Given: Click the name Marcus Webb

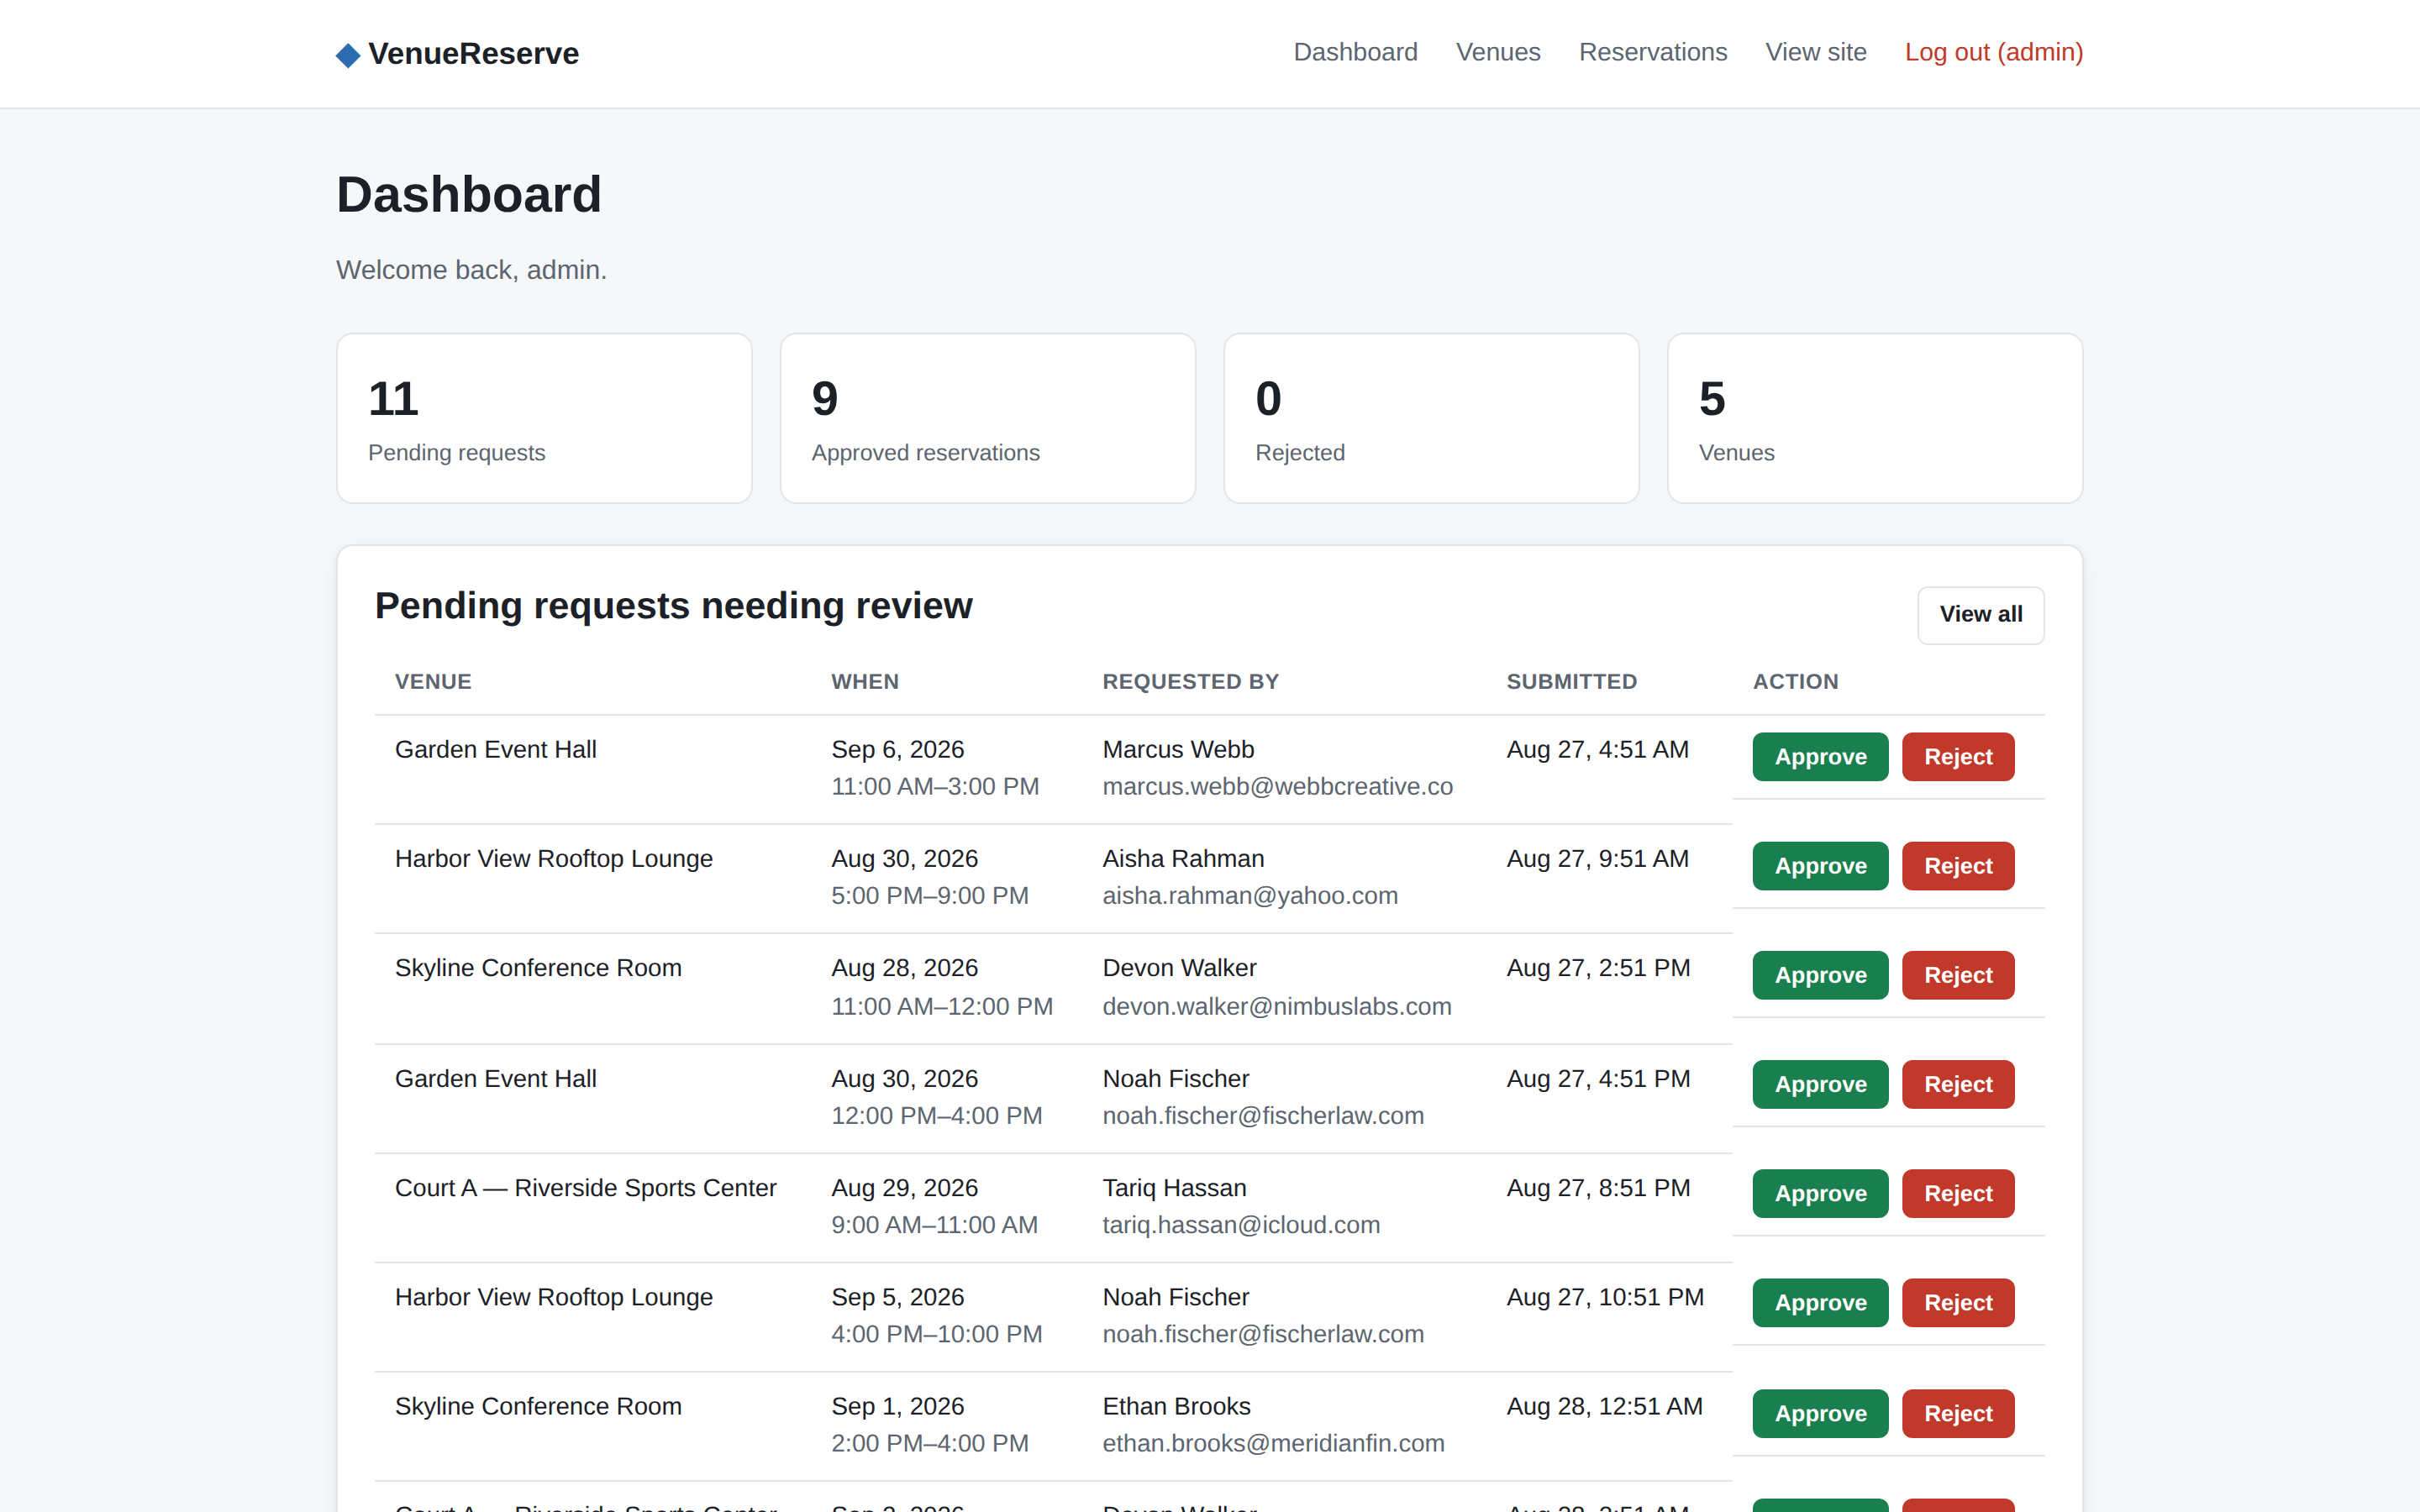Looking at the screenshot, I should [1178, 749].
